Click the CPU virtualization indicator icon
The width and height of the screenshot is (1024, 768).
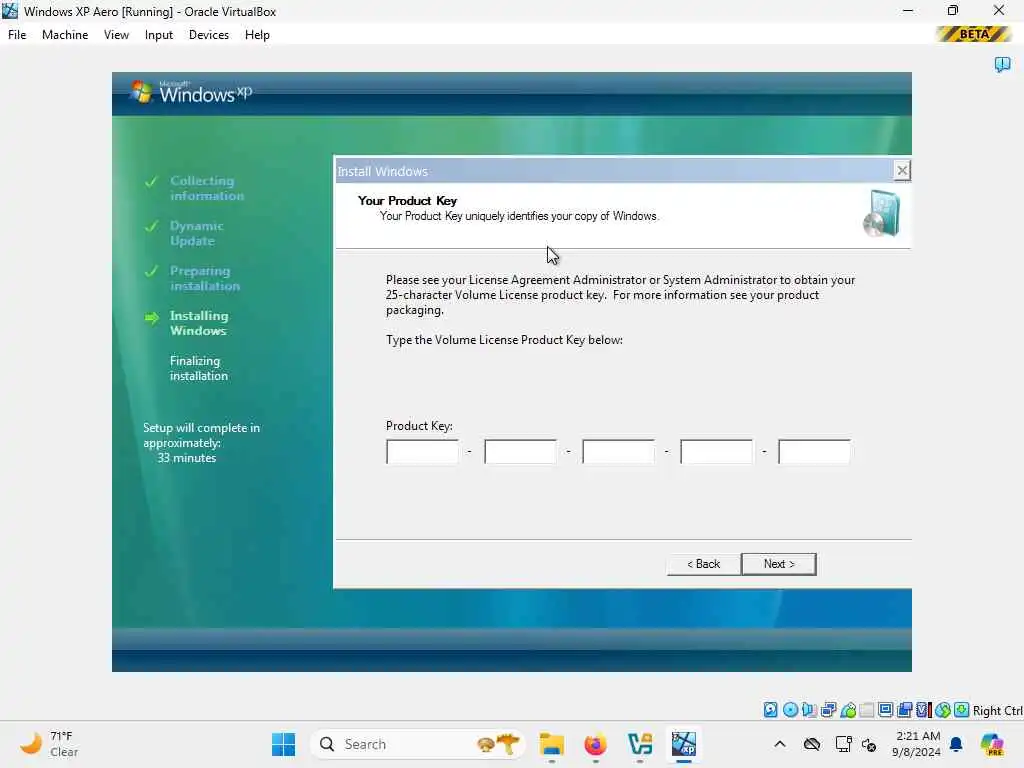click(x=923, y=710)
